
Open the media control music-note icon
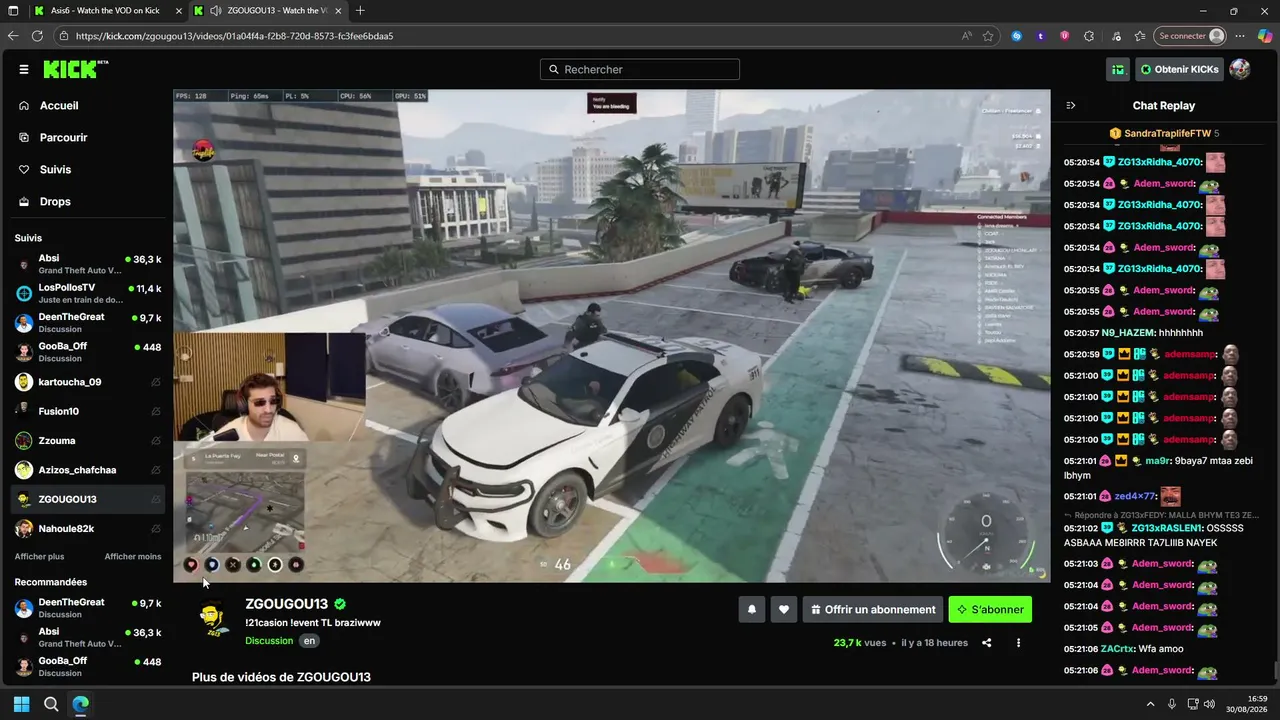(x=1115, y=36)
